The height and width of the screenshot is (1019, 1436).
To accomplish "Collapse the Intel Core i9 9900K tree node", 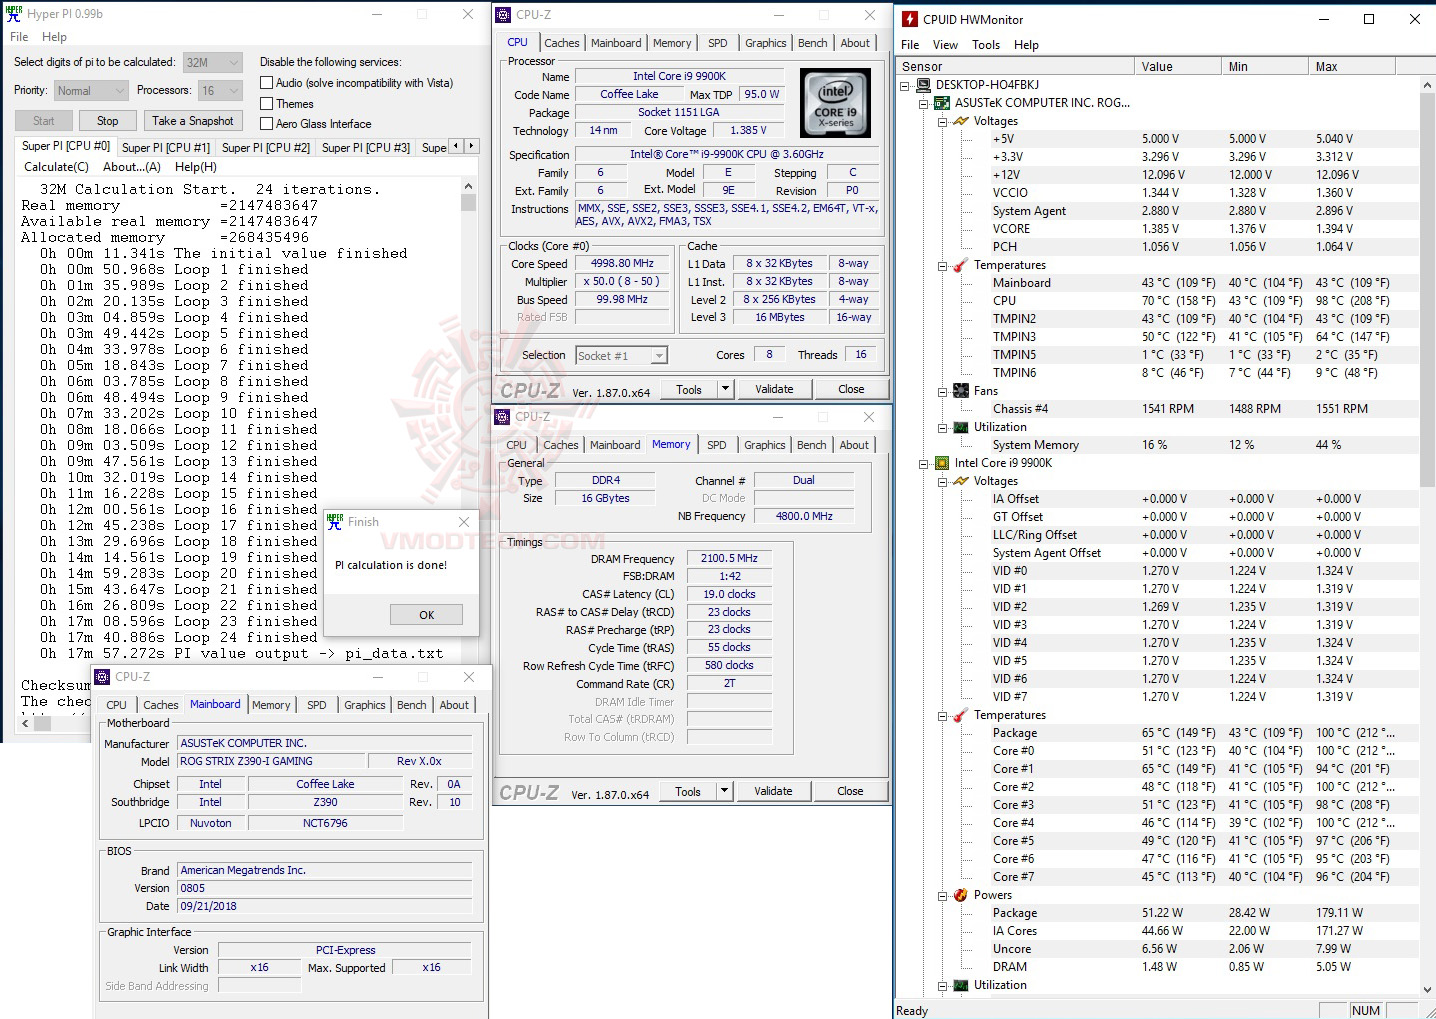I will pyautogui.click(x=923, y=463).
